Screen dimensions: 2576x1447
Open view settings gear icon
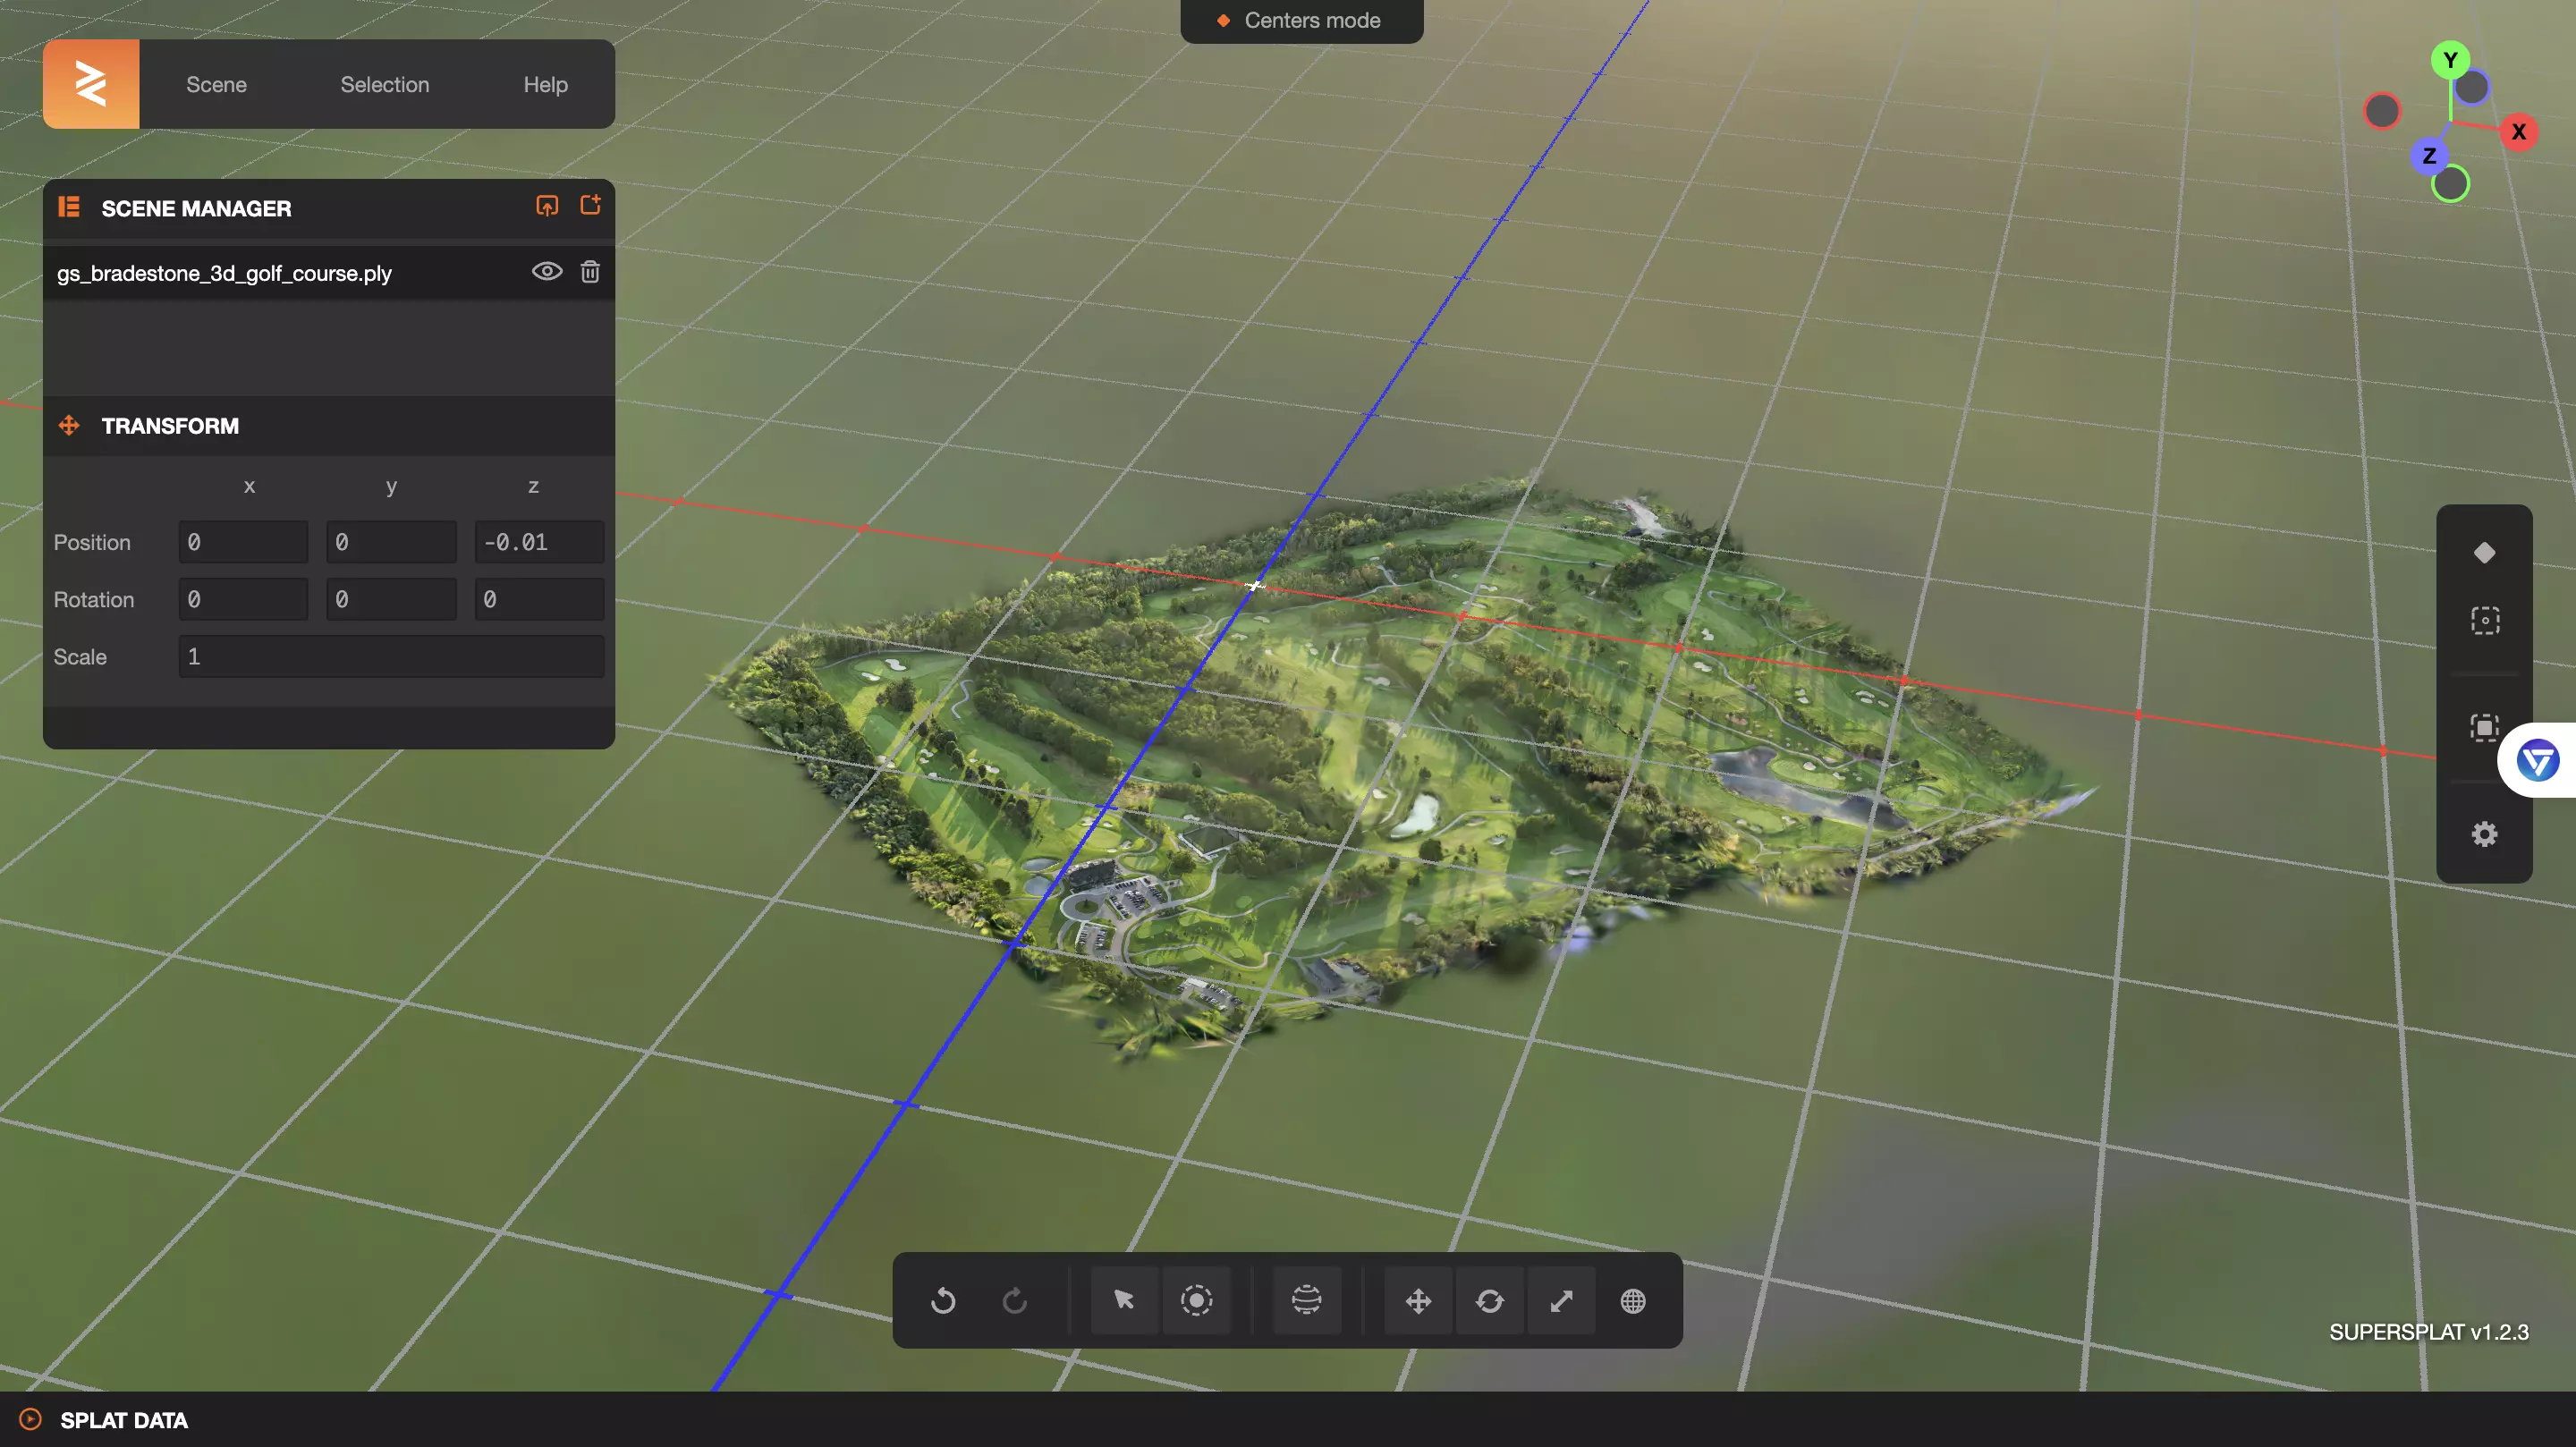2484,833
